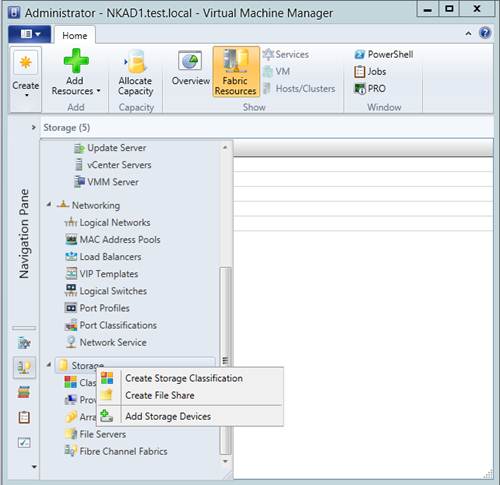Show the Overview view
The image size is (500, 485).
[x=190, y=68]
